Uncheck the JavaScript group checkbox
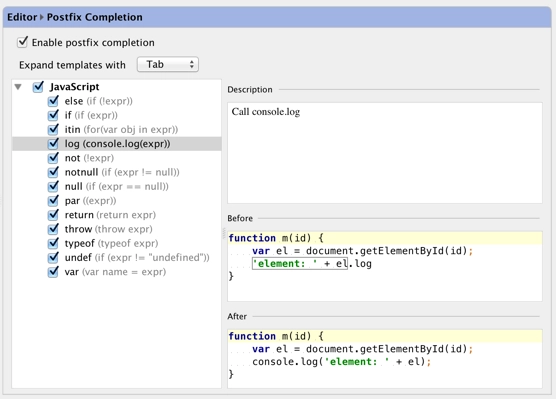Viewport: 556px width, 399px height. click(x=38, y=87)
